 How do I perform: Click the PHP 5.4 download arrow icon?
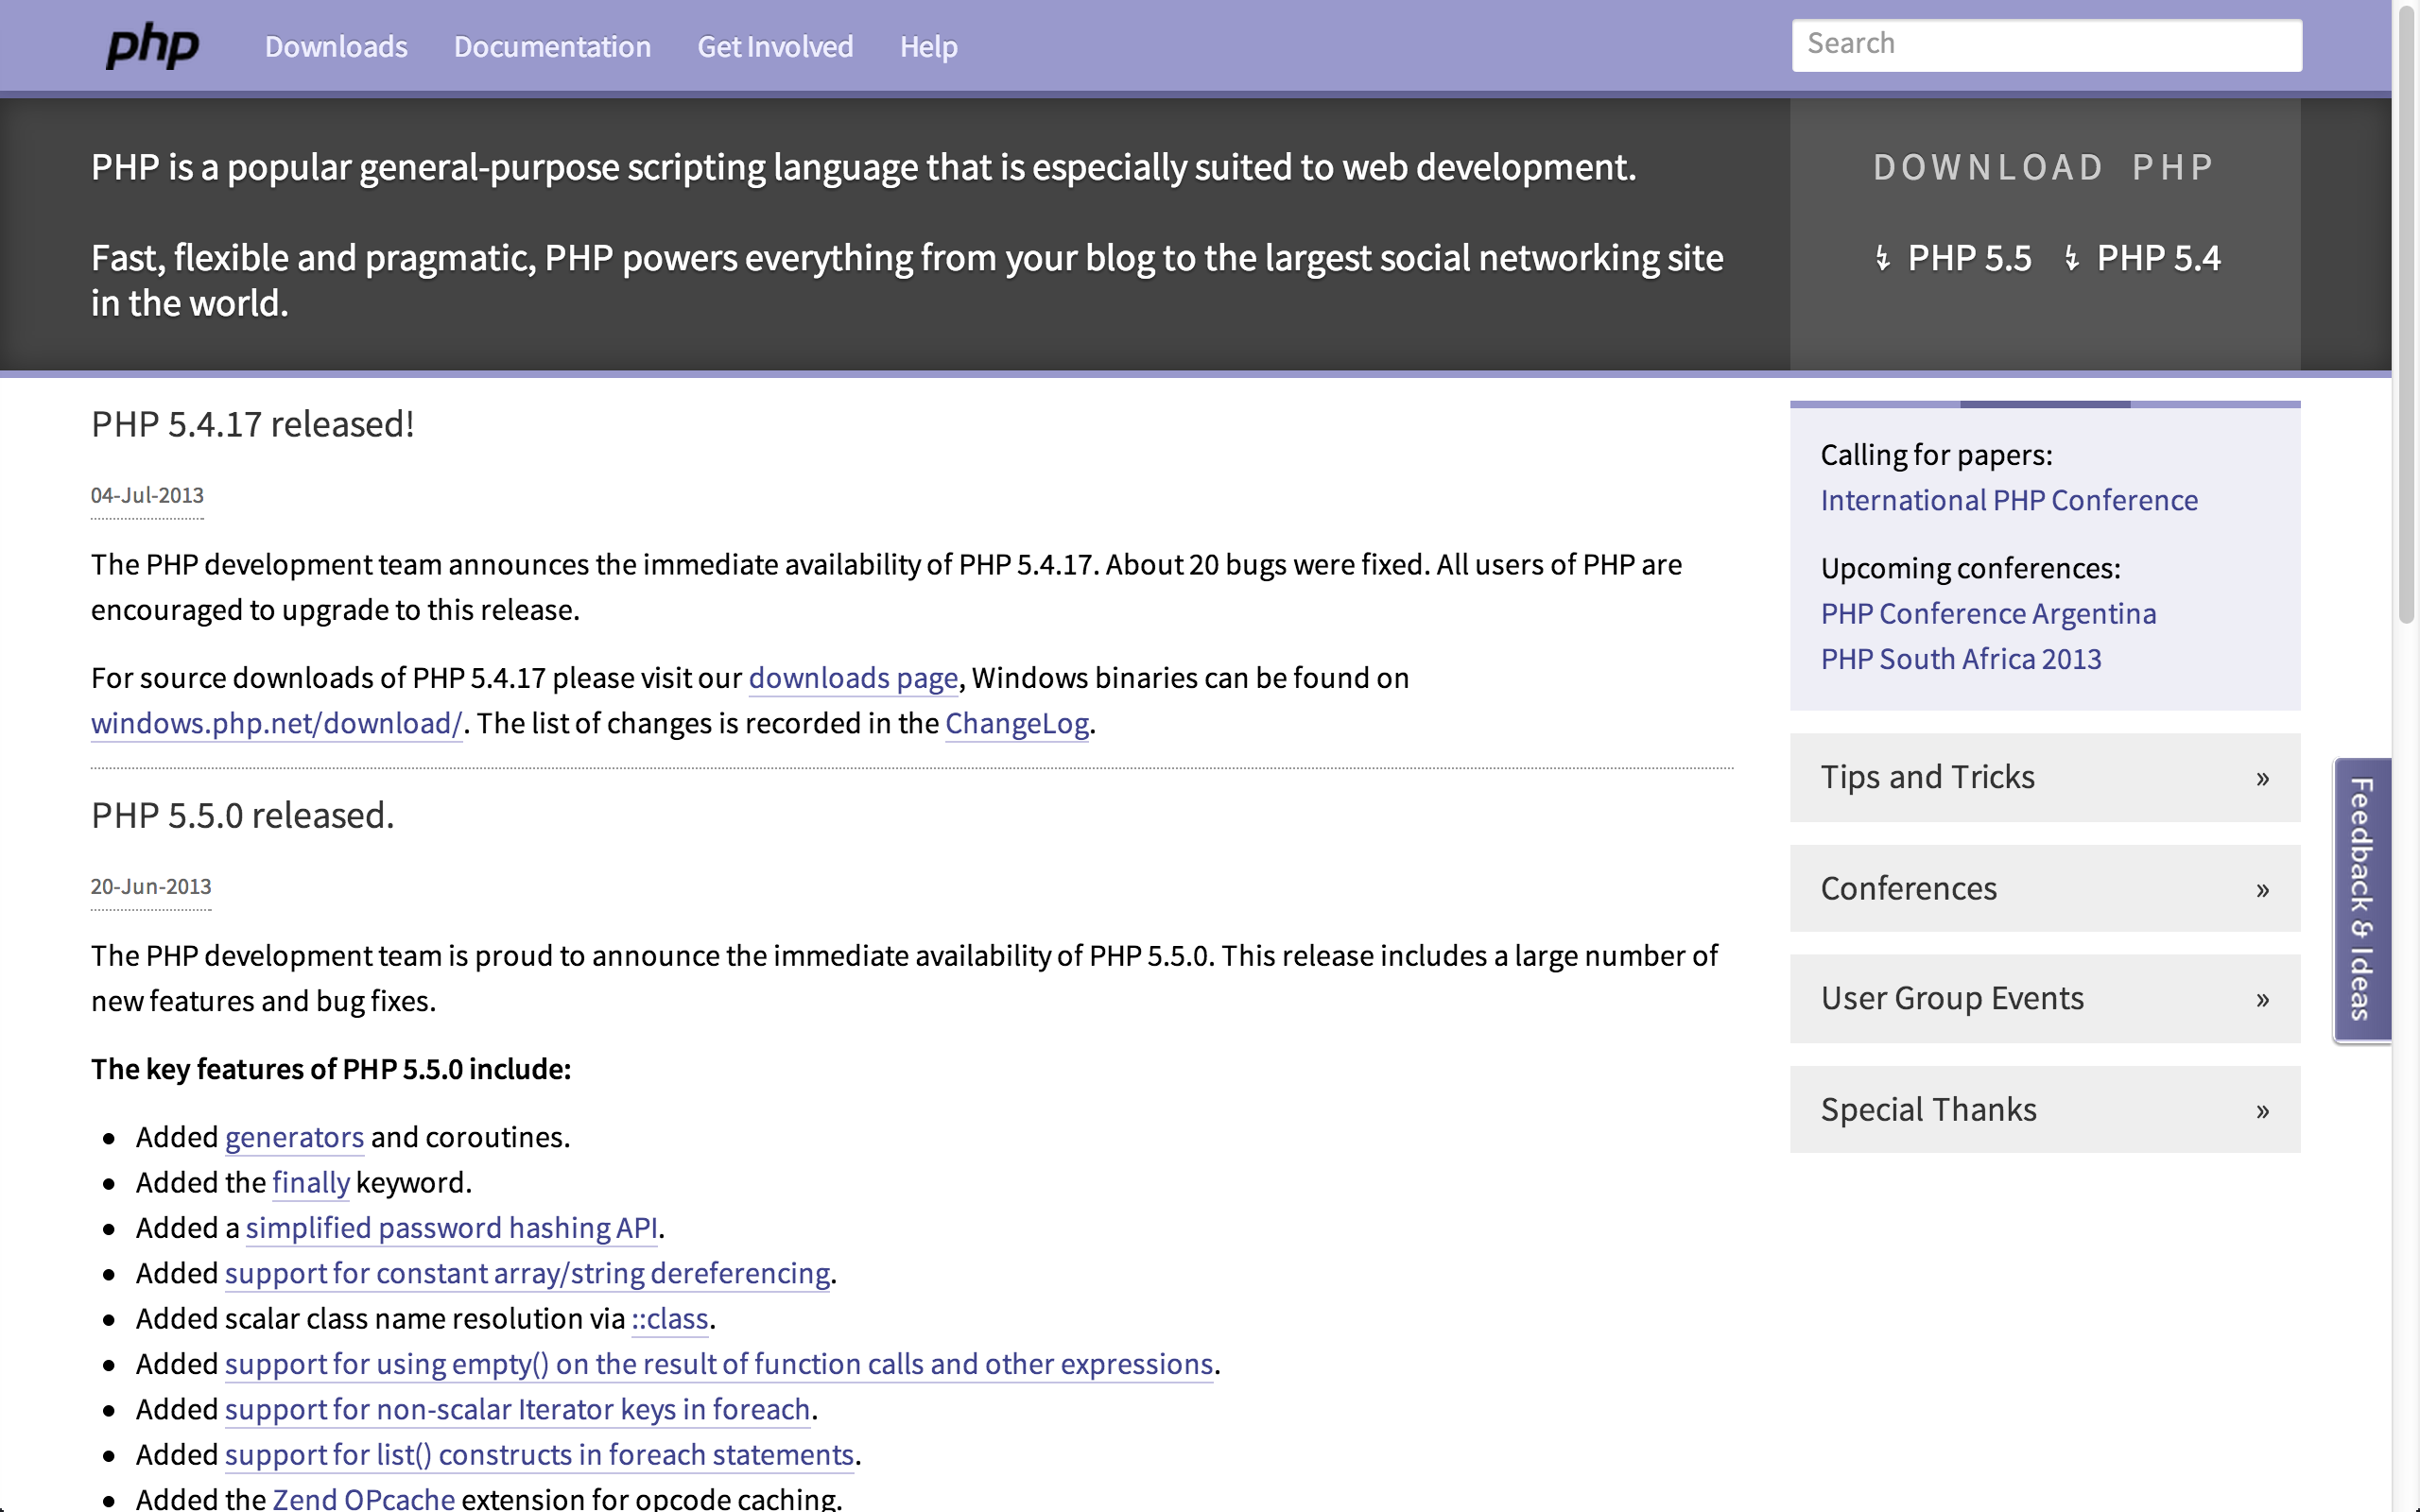2071,258
